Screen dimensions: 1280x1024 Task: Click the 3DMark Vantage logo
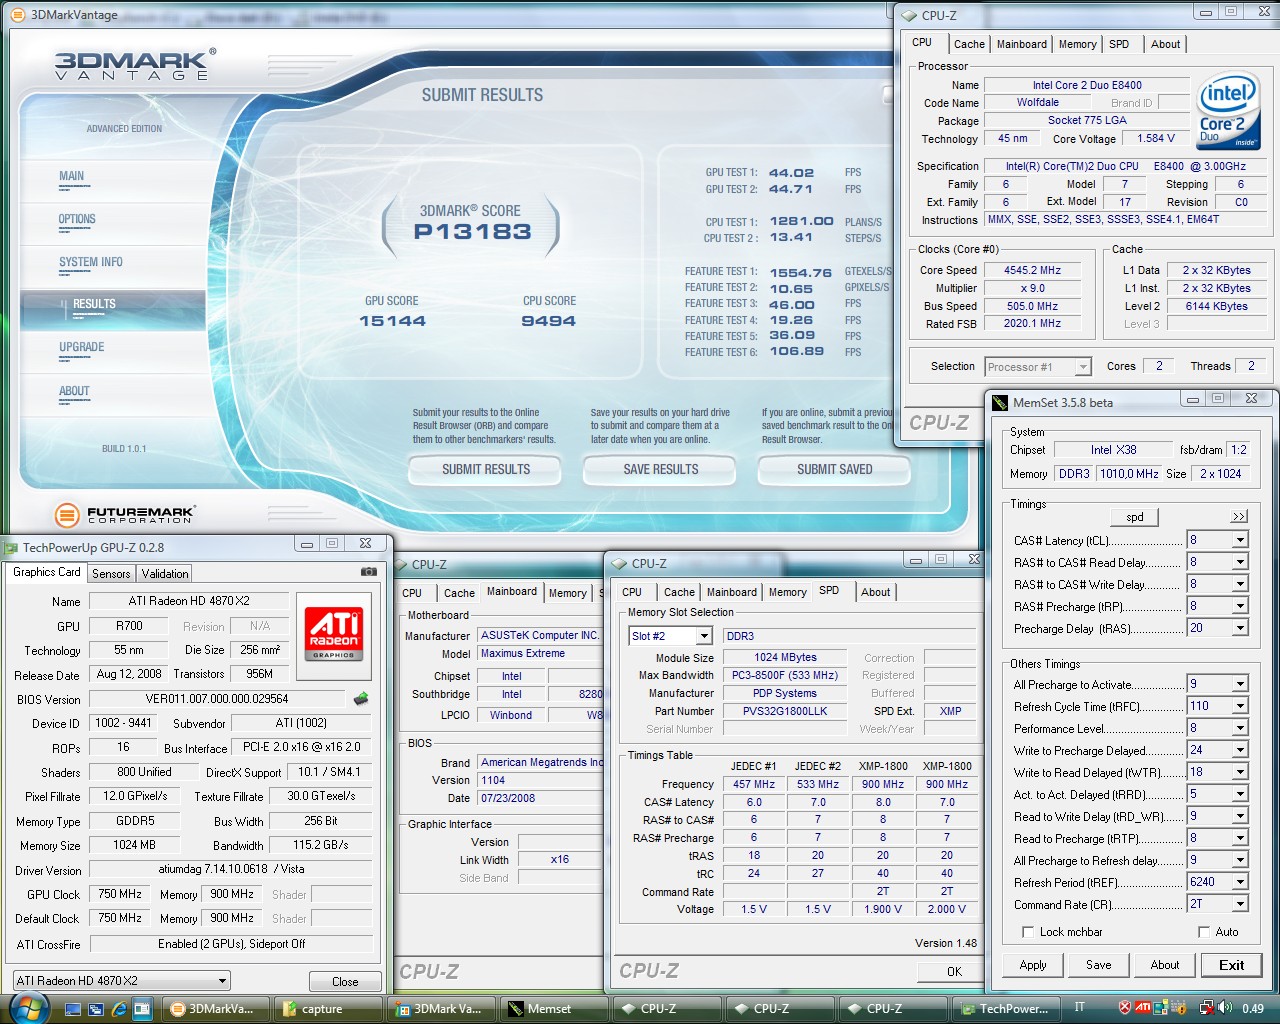135,64
